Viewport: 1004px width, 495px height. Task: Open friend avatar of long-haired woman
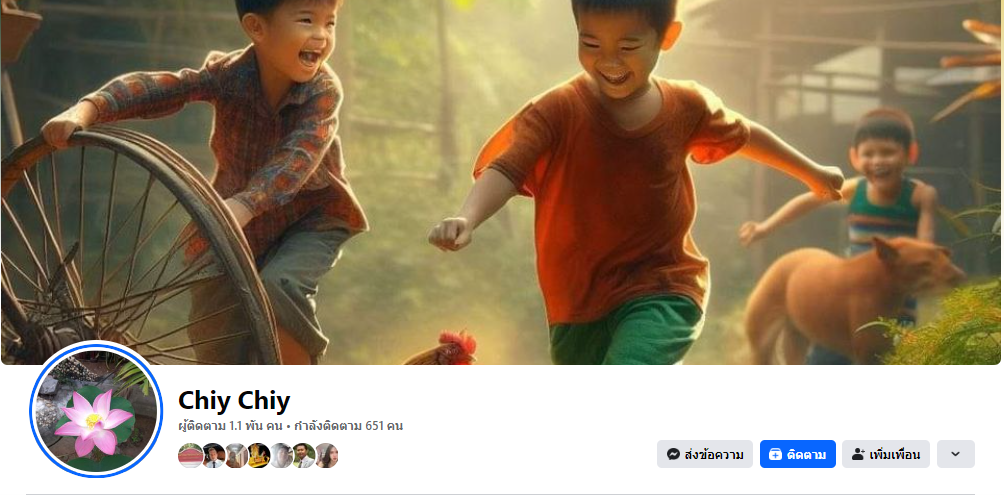point(326,455)
